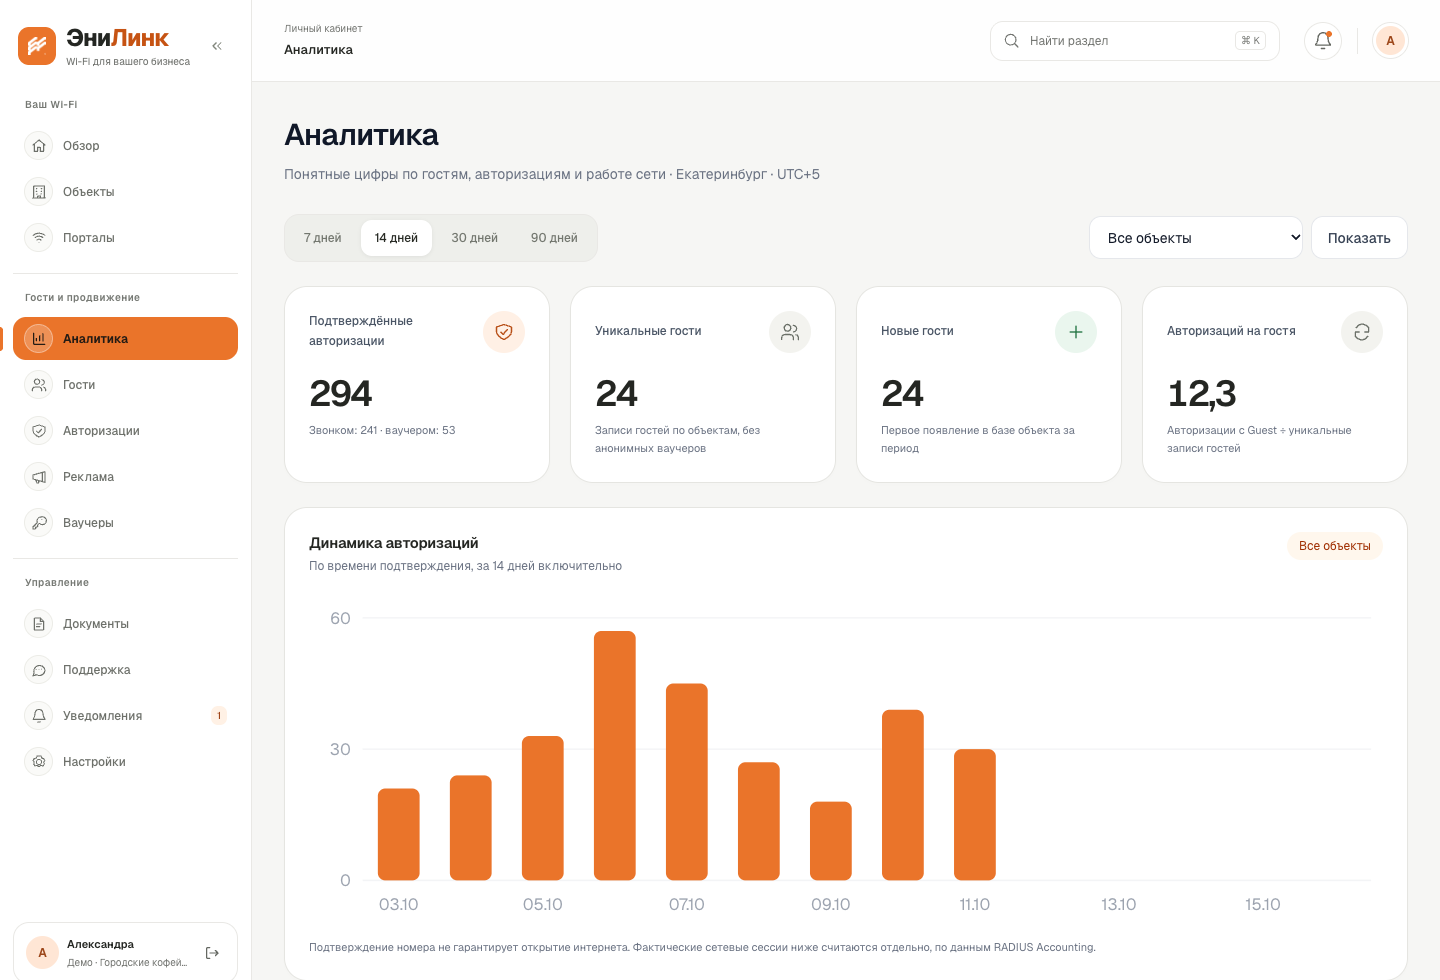Switch period to 90 дней
The image size is (1440, 980).
click(554, 238)
